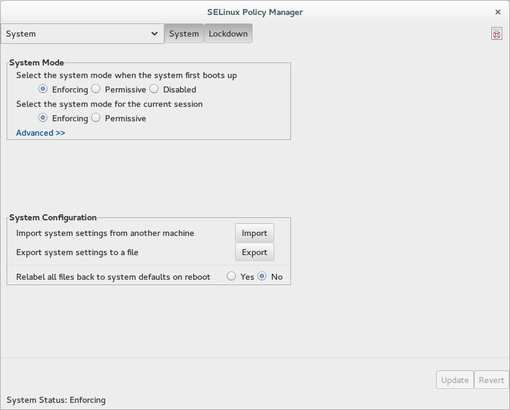Switch to the Lockdown tab
The width and height of the screenshot is (510, 410).
(x=228, y=34)
